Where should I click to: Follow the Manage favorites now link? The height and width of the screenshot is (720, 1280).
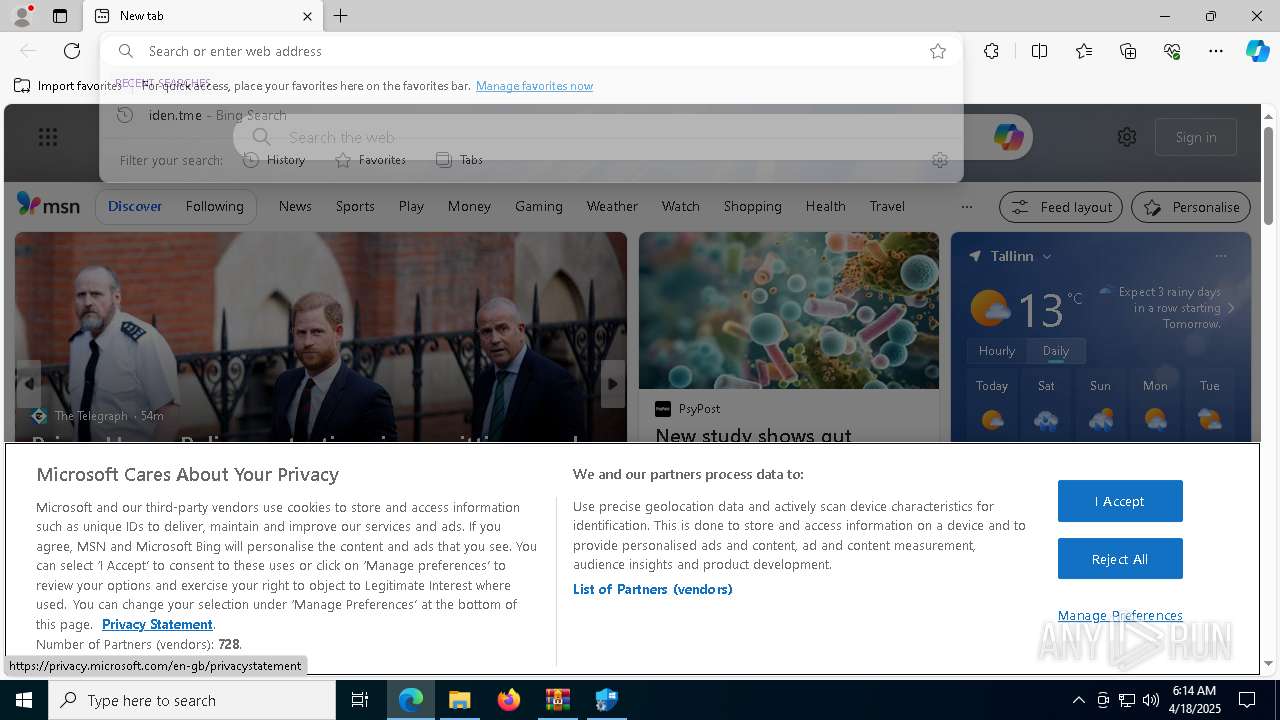[534, 86]
